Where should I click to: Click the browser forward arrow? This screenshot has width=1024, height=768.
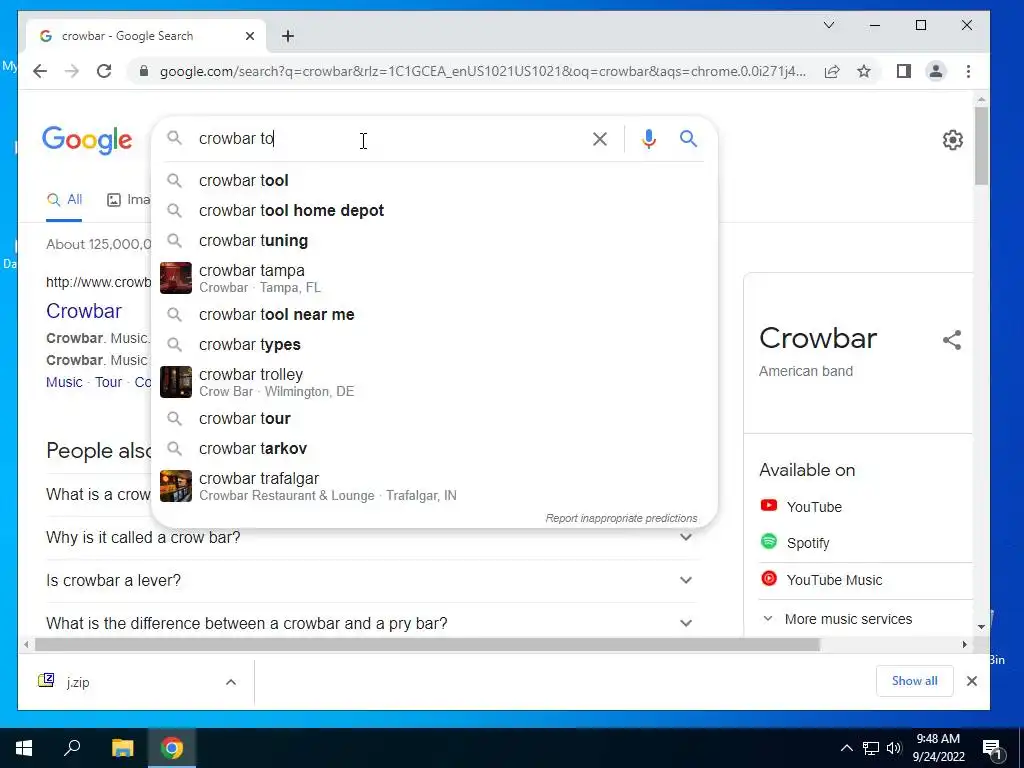pos(72,71)
